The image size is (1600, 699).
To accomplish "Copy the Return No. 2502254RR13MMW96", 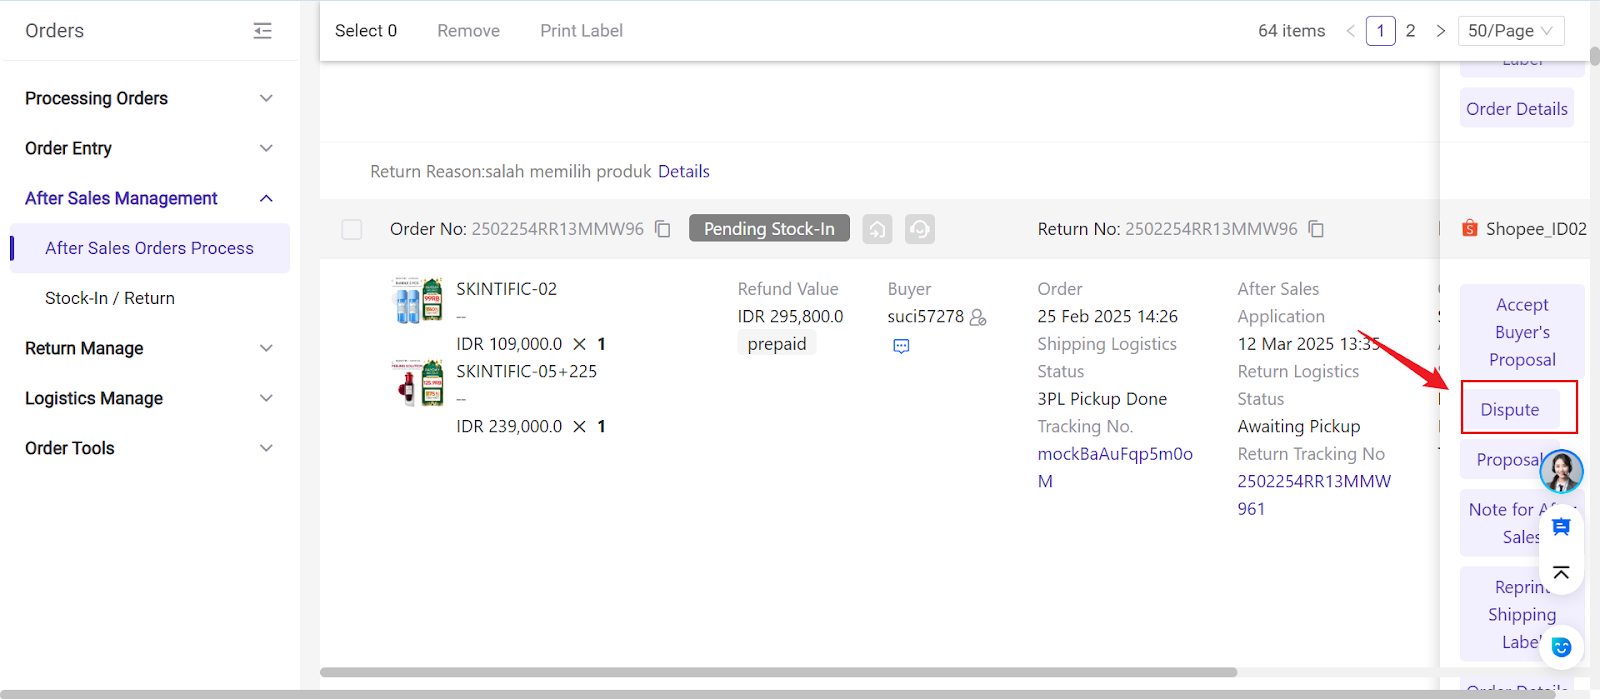I will click(x=1316, y=229).
